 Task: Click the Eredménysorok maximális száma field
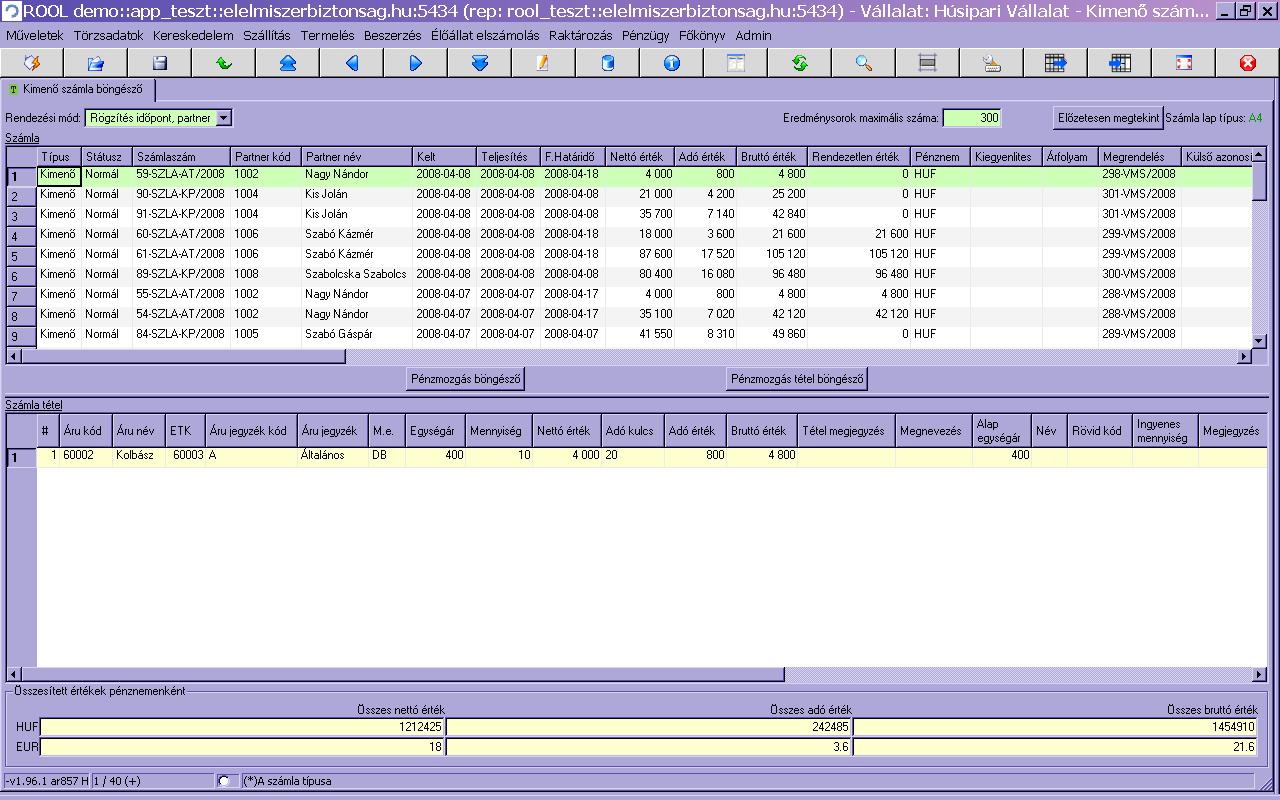(971, 118)
